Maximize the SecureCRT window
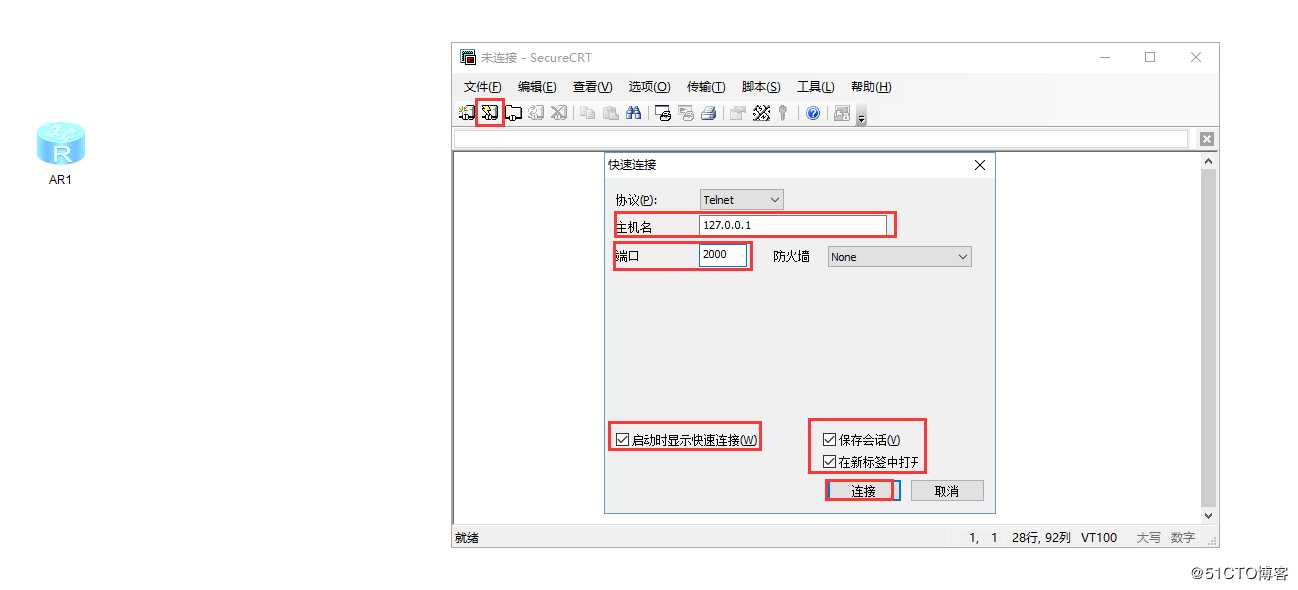The image size is (1298, 590). tap(1150, 58)
